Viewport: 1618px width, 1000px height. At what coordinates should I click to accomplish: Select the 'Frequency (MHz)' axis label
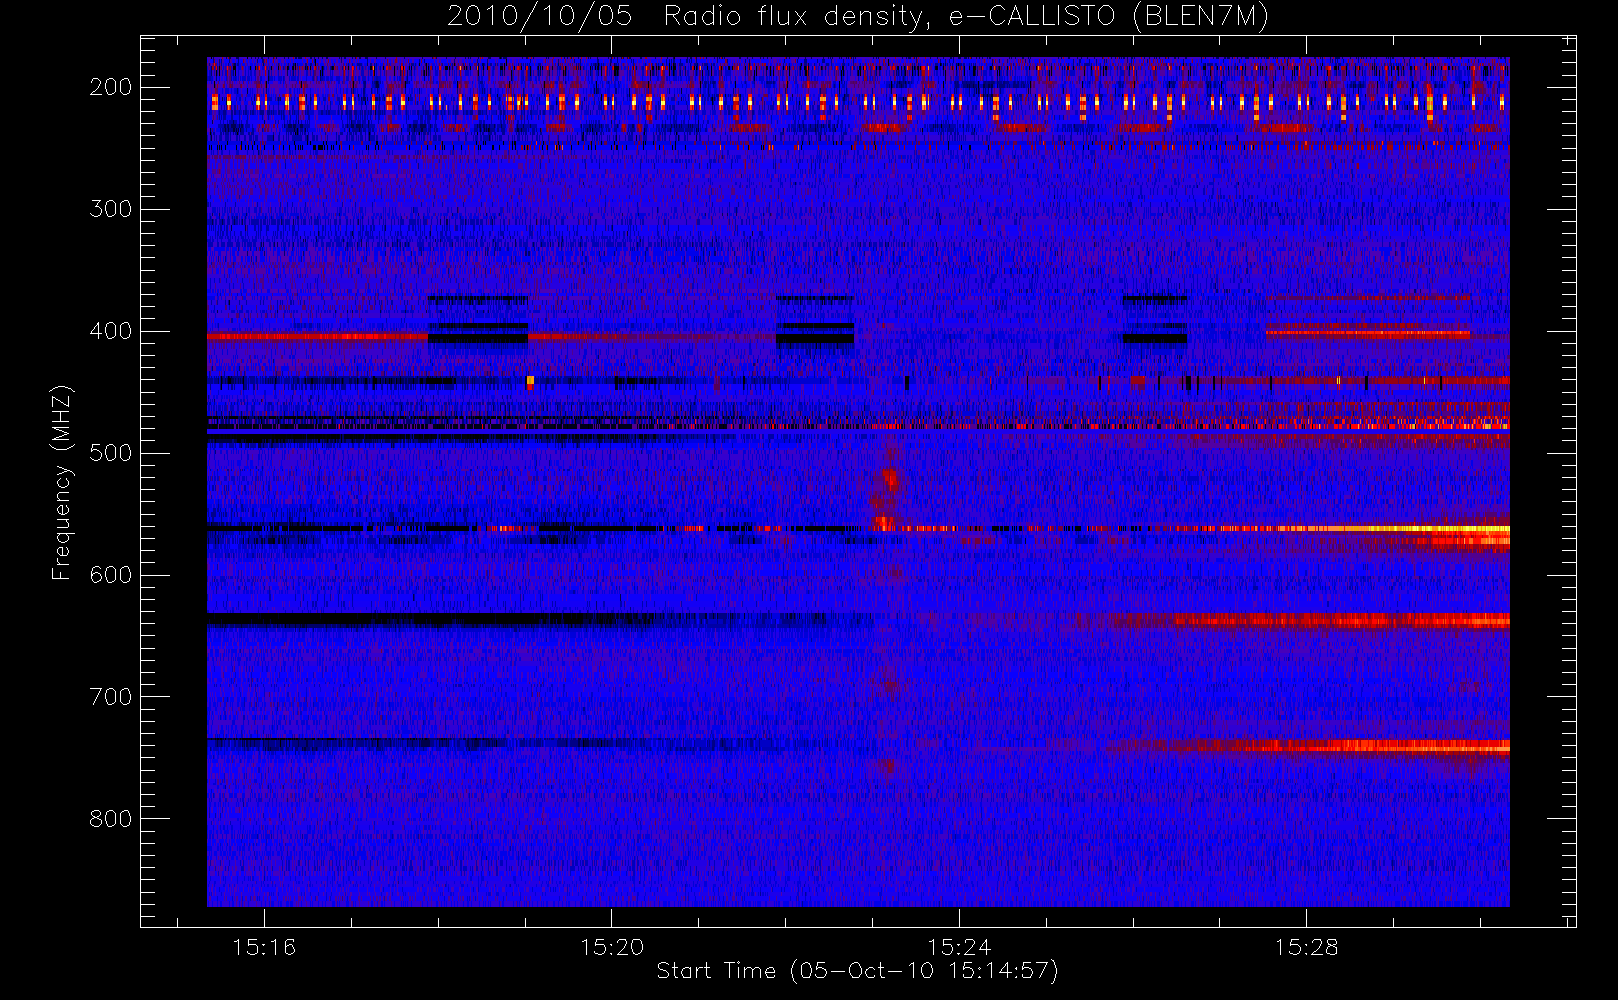pos(62,482)
